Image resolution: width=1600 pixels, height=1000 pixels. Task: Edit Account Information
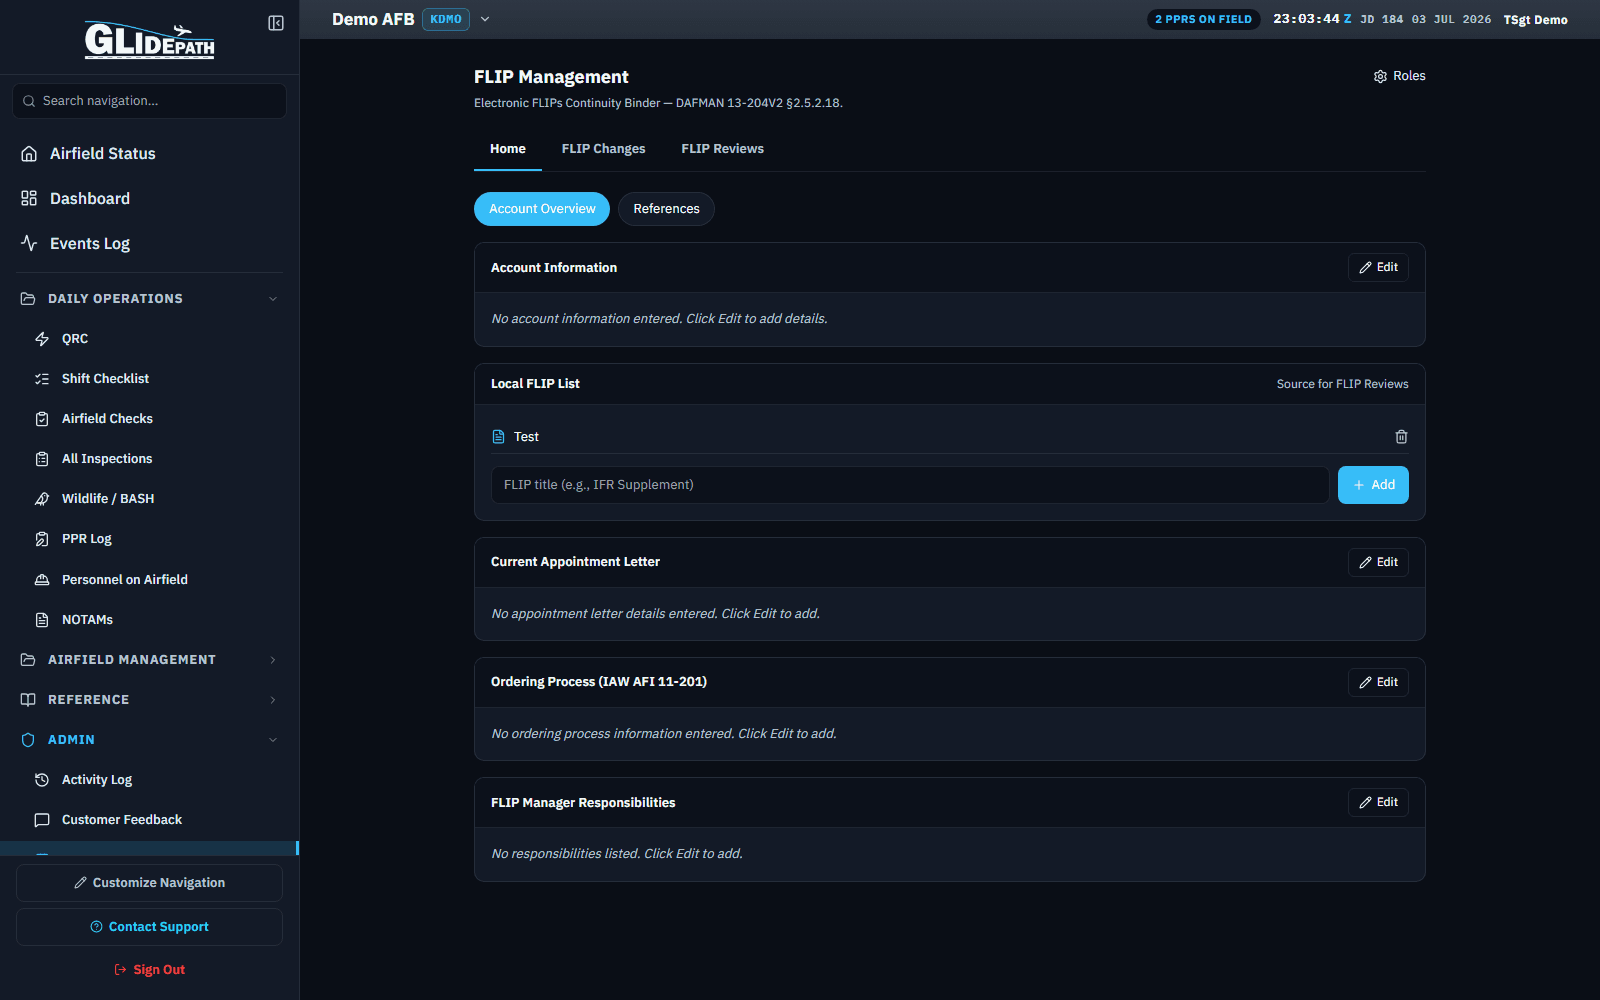1378,267
